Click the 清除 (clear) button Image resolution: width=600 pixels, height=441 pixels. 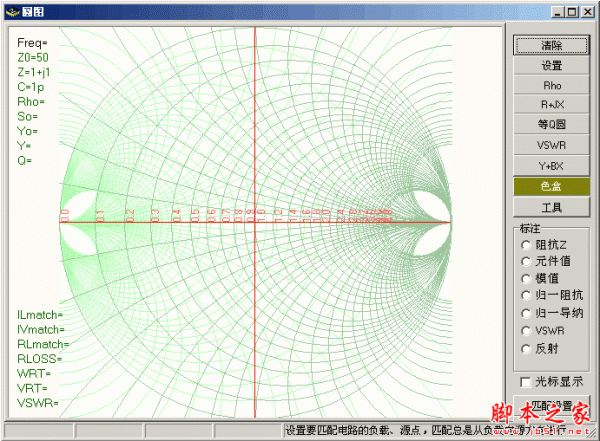coord(551,46)
